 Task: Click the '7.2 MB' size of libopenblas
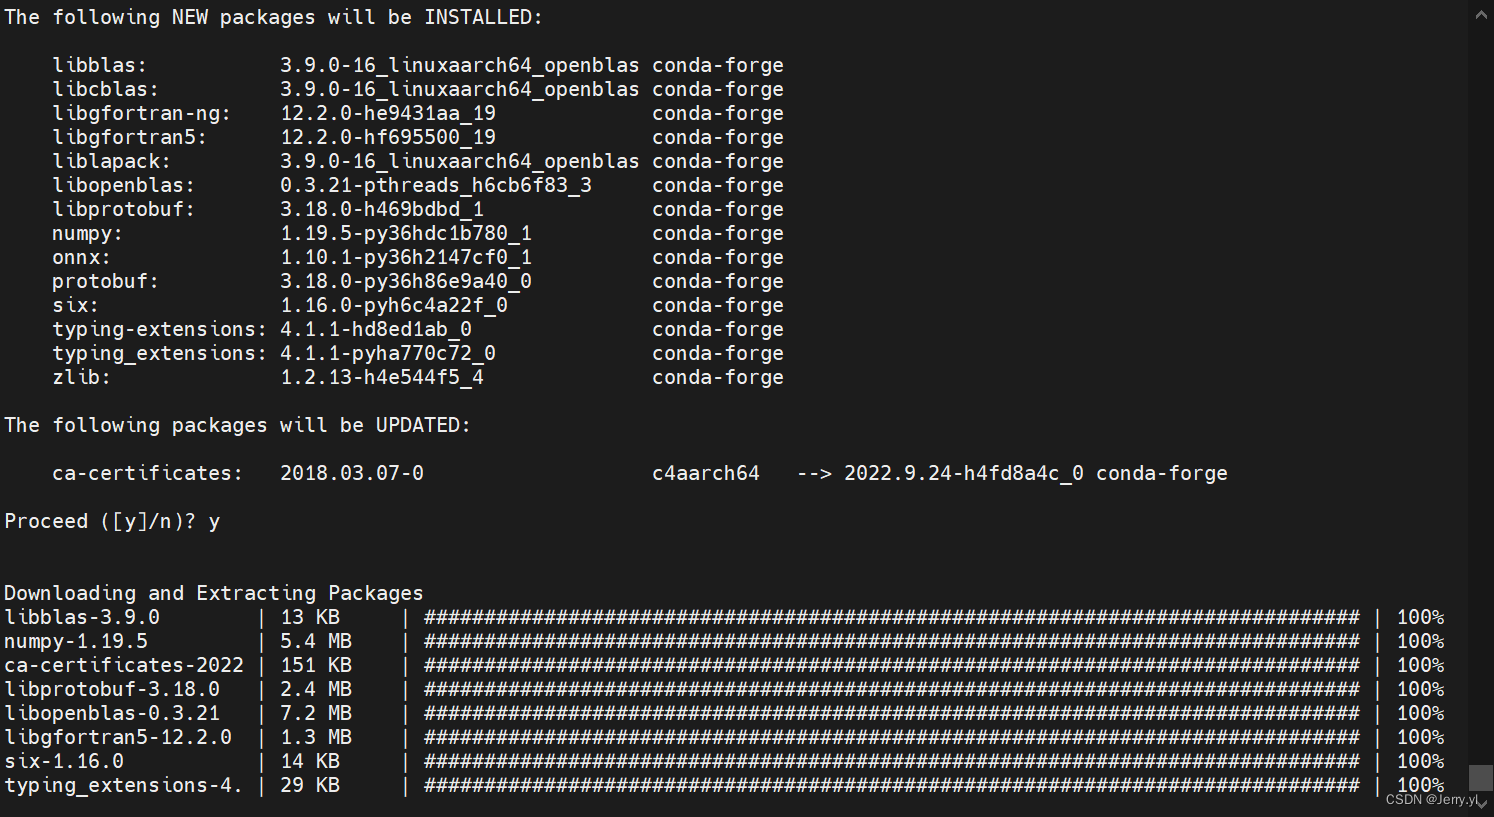pos(316,714)
